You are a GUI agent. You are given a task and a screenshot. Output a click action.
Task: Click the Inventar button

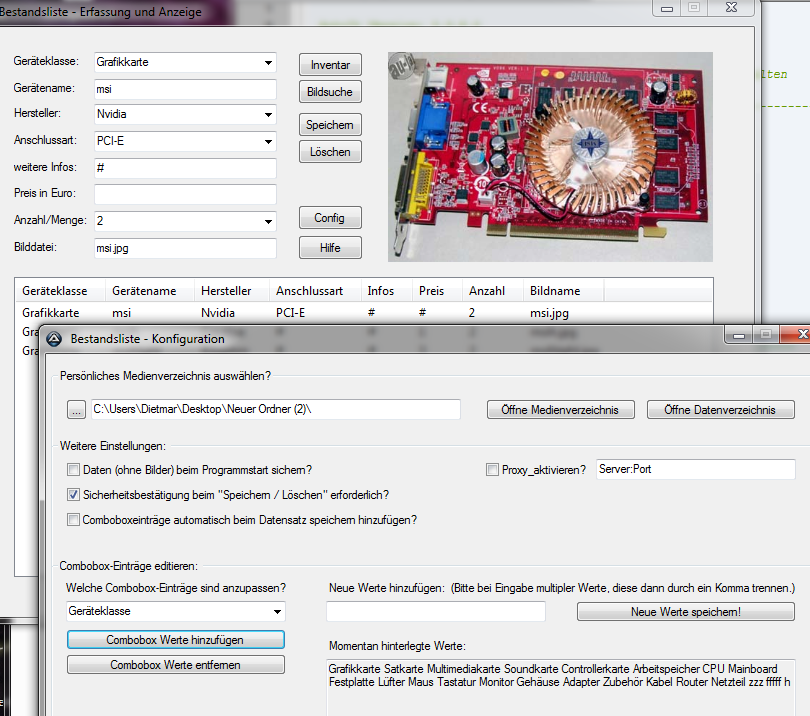tap(330, 65)
